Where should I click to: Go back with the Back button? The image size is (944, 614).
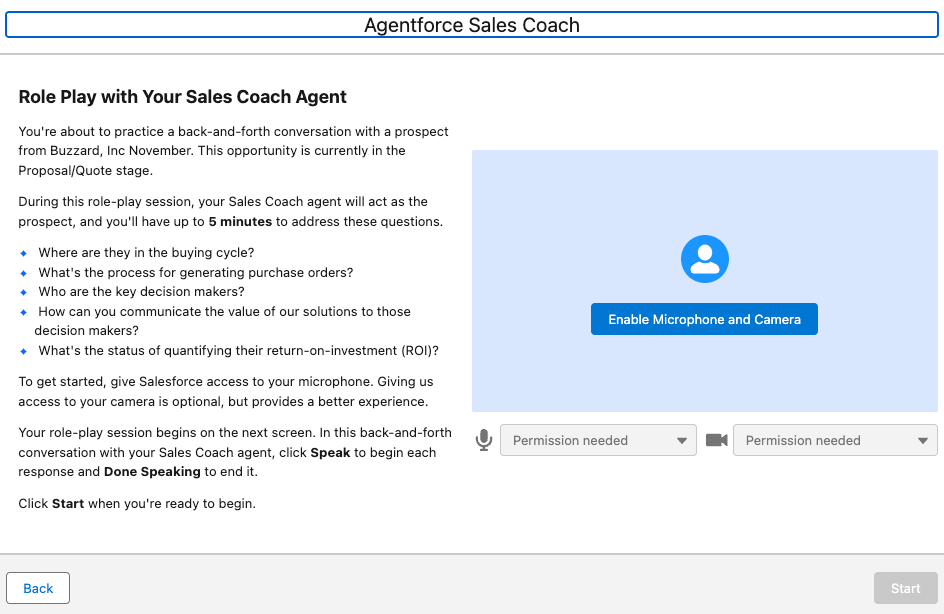click(x=38, y=588)
